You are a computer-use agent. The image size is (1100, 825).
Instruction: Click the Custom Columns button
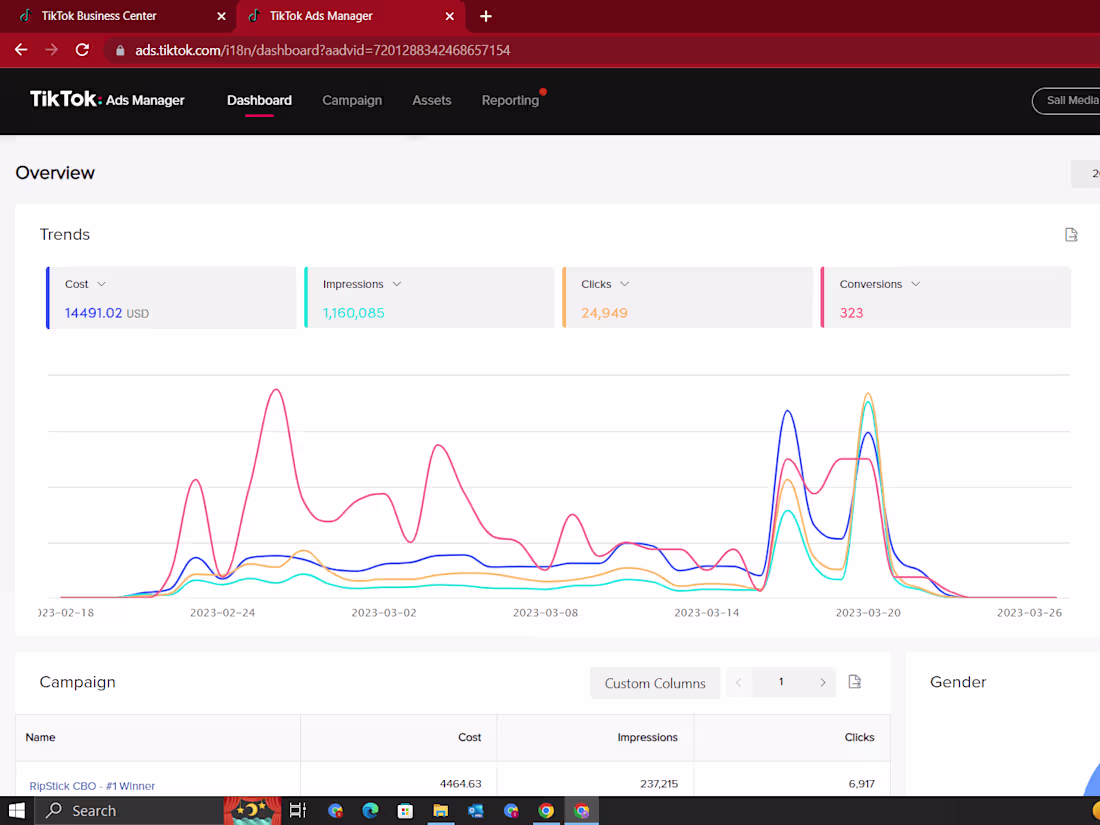coord(655,683)
